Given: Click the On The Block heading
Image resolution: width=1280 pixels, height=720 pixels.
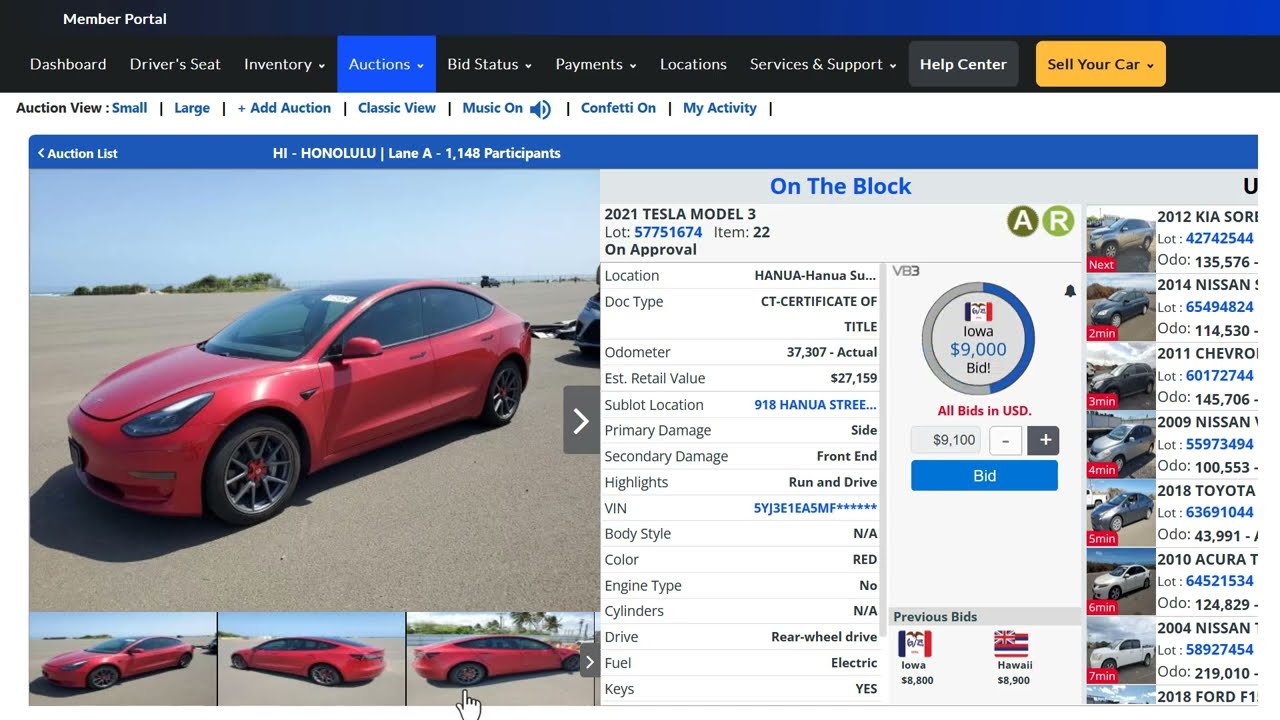Looking at the screenshot, I should 841,186.
